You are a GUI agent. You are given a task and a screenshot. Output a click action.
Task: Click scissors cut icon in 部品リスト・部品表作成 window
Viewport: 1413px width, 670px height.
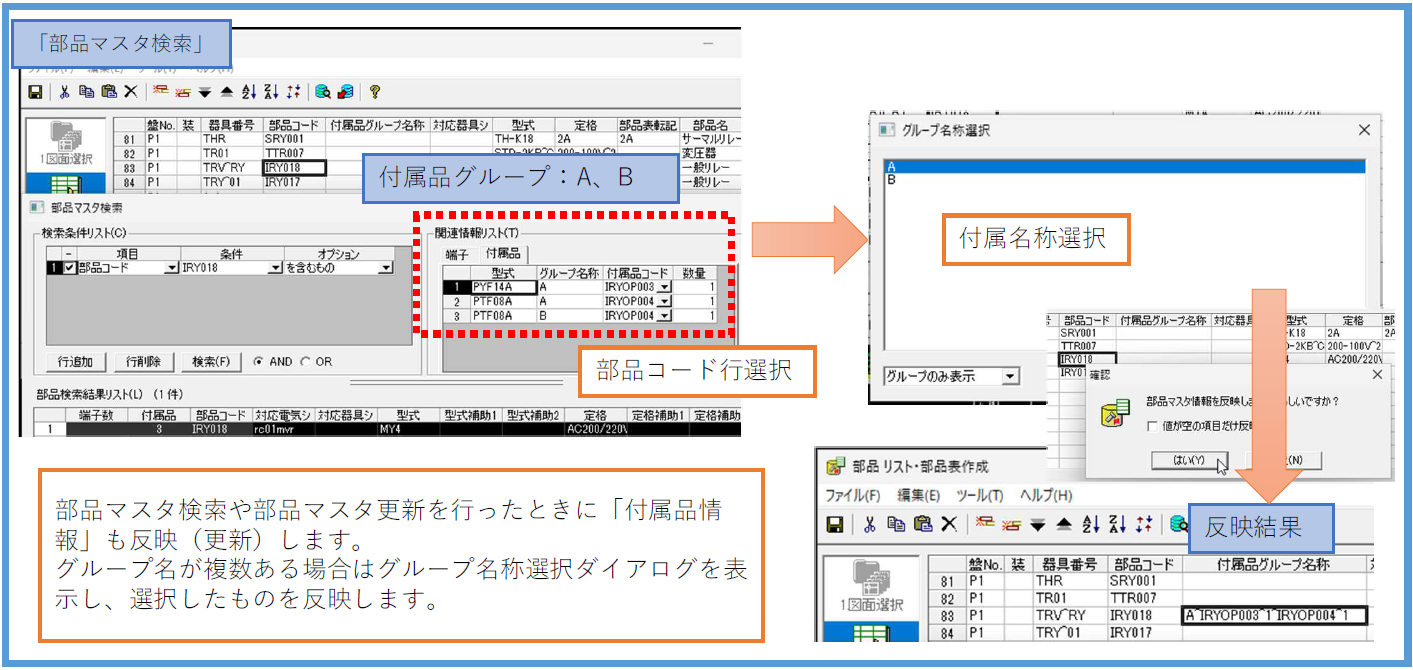[x=869, y=524]
